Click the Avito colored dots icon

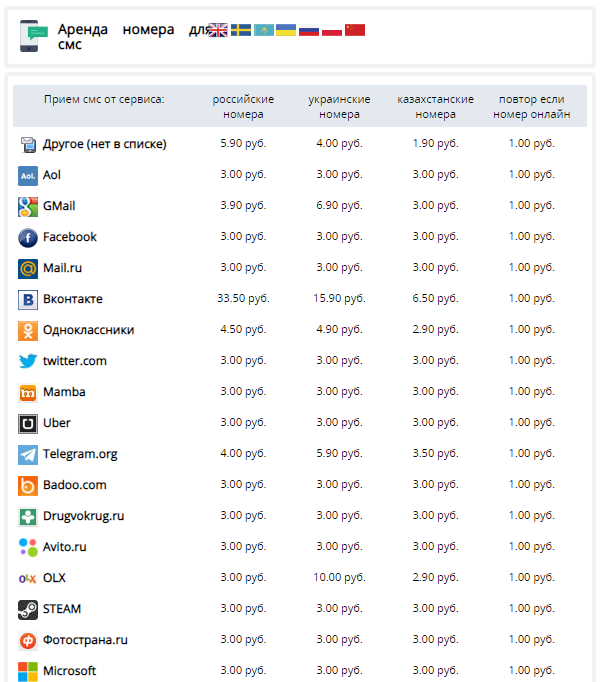pyautogui.click(x=28, y=548)
